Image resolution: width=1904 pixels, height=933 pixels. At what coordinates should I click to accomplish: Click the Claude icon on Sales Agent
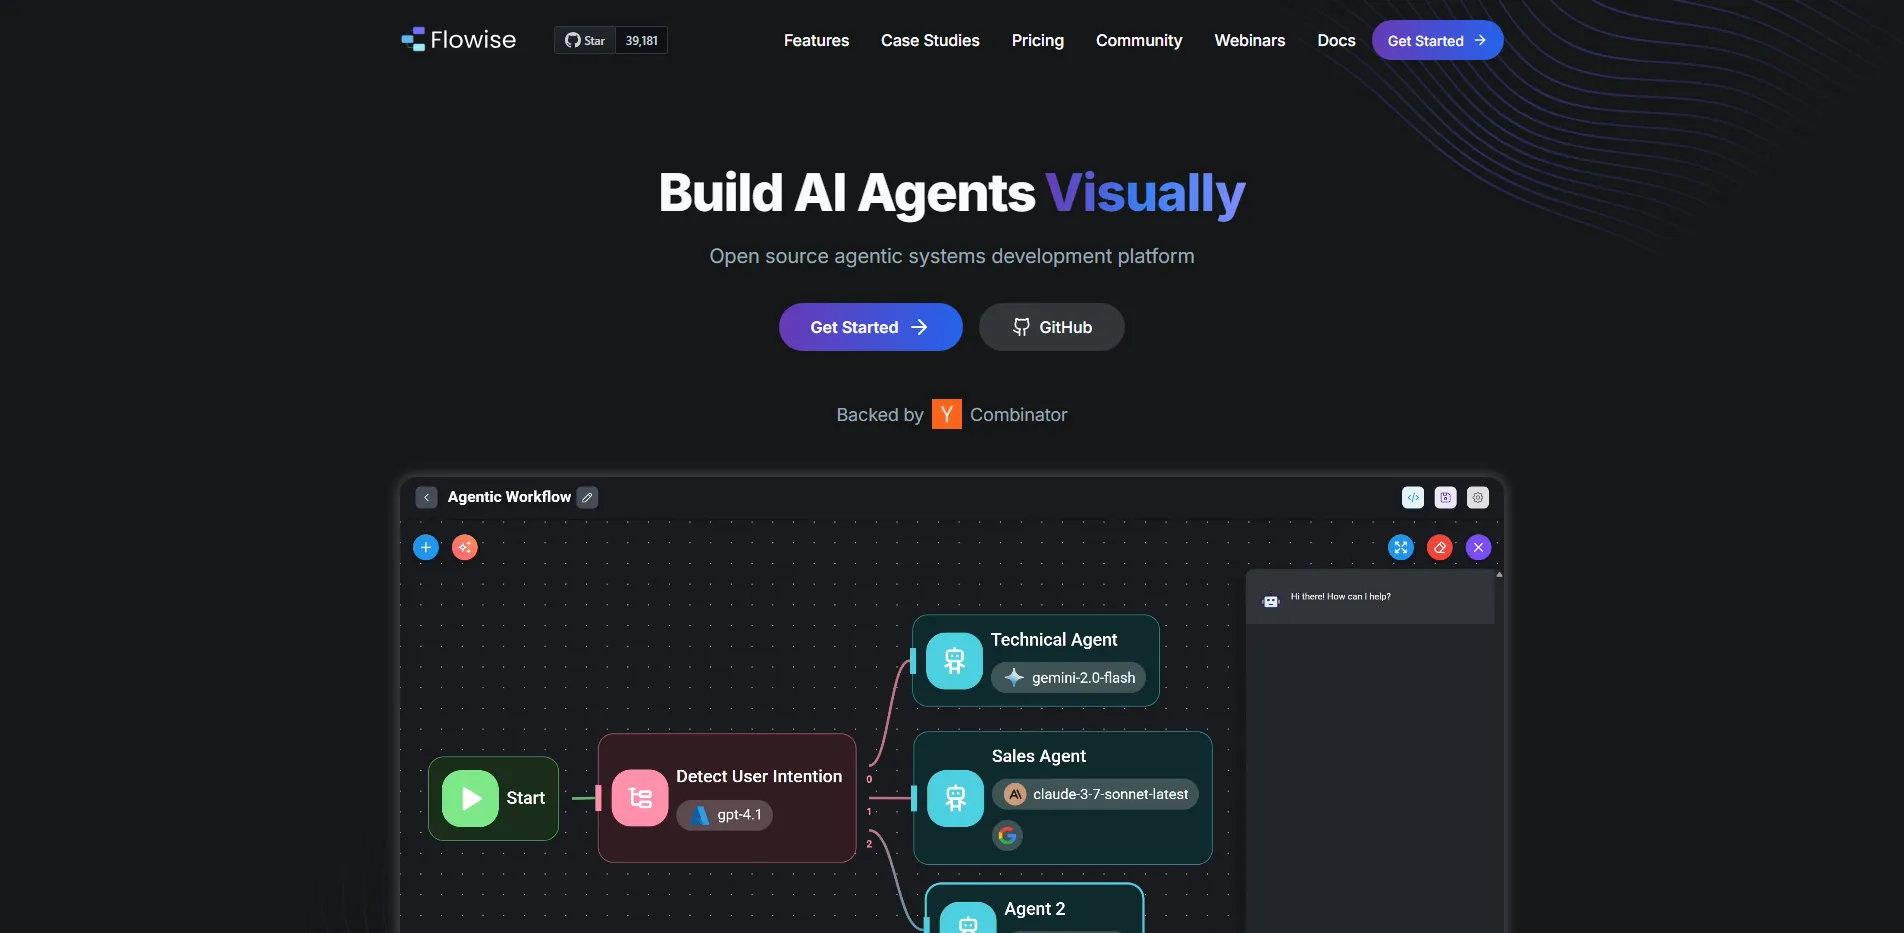[x=1014, y=794]
